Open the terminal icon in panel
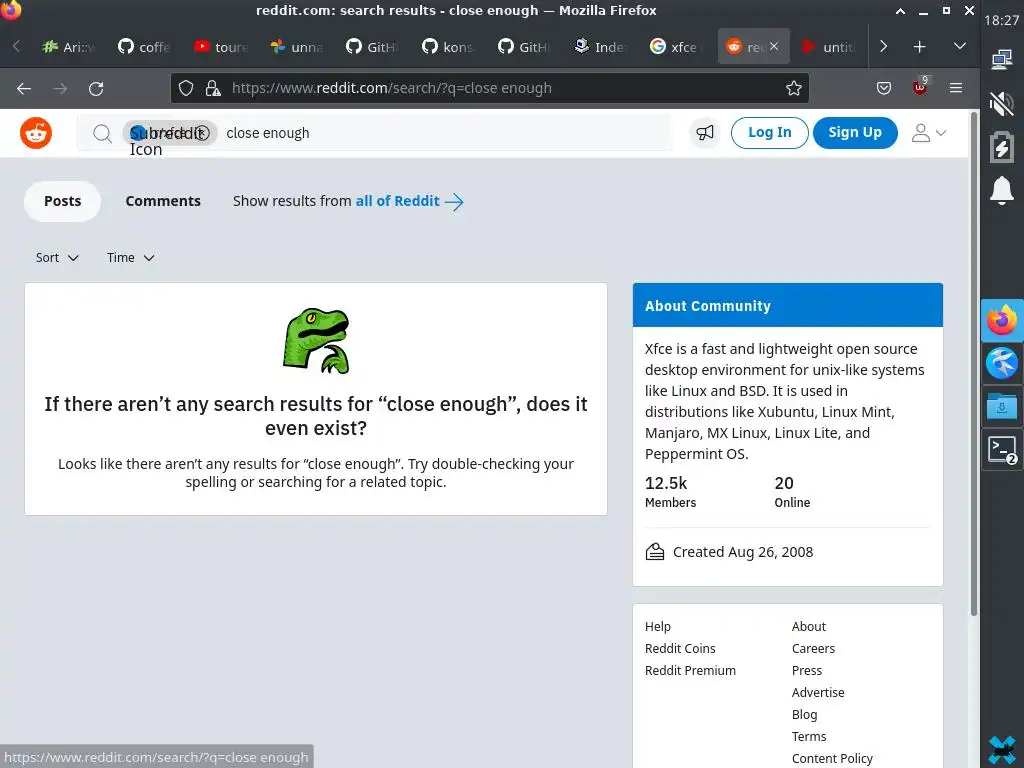This screenshot has height=768, width=1024. 1002,450
